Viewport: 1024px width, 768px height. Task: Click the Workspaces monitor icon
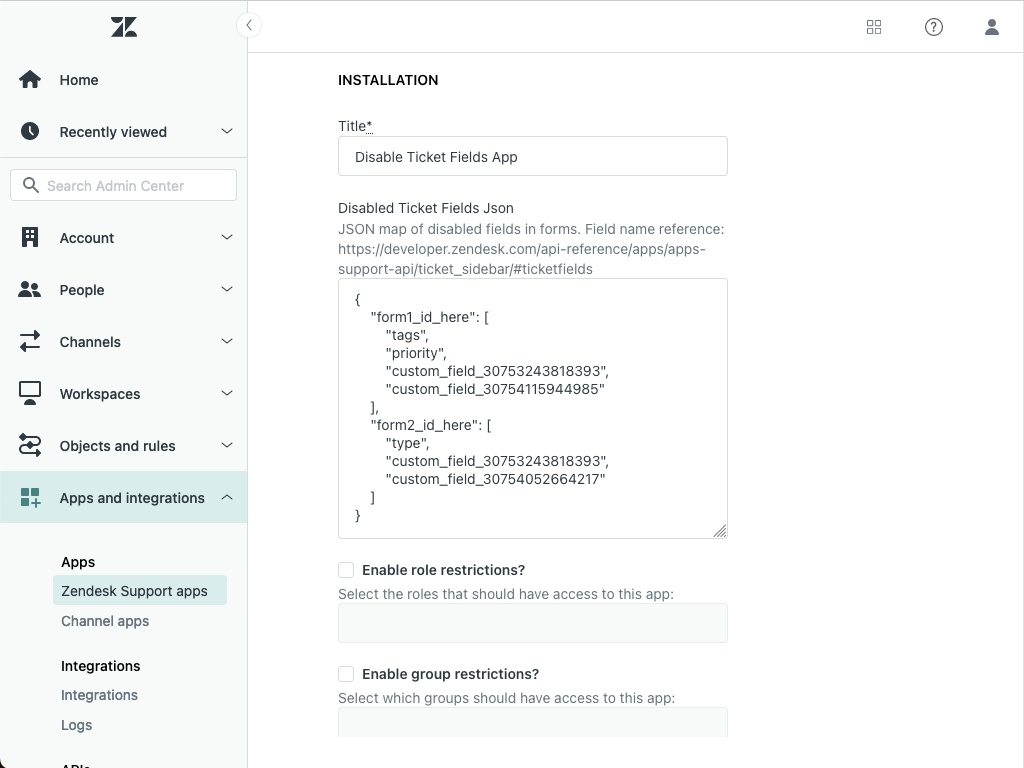coord(29,393)
